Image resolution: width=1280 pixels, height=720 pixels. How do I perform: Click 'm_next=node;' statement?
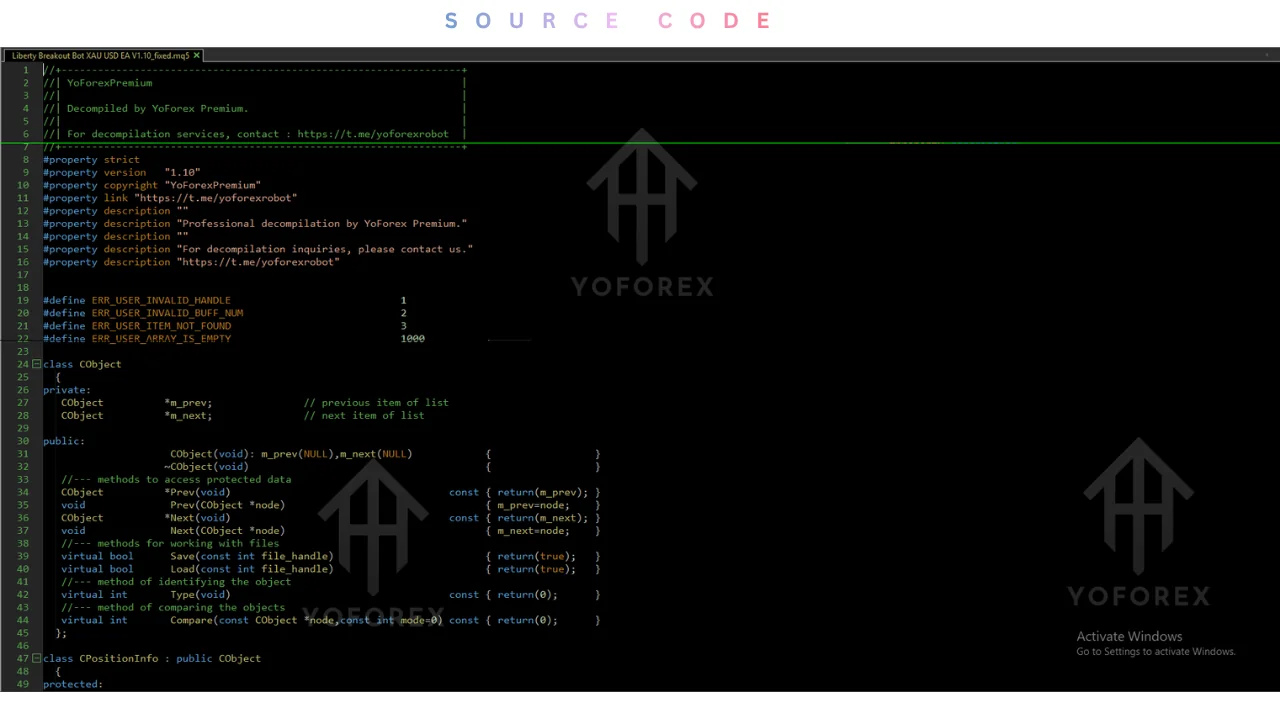(533, 531)
